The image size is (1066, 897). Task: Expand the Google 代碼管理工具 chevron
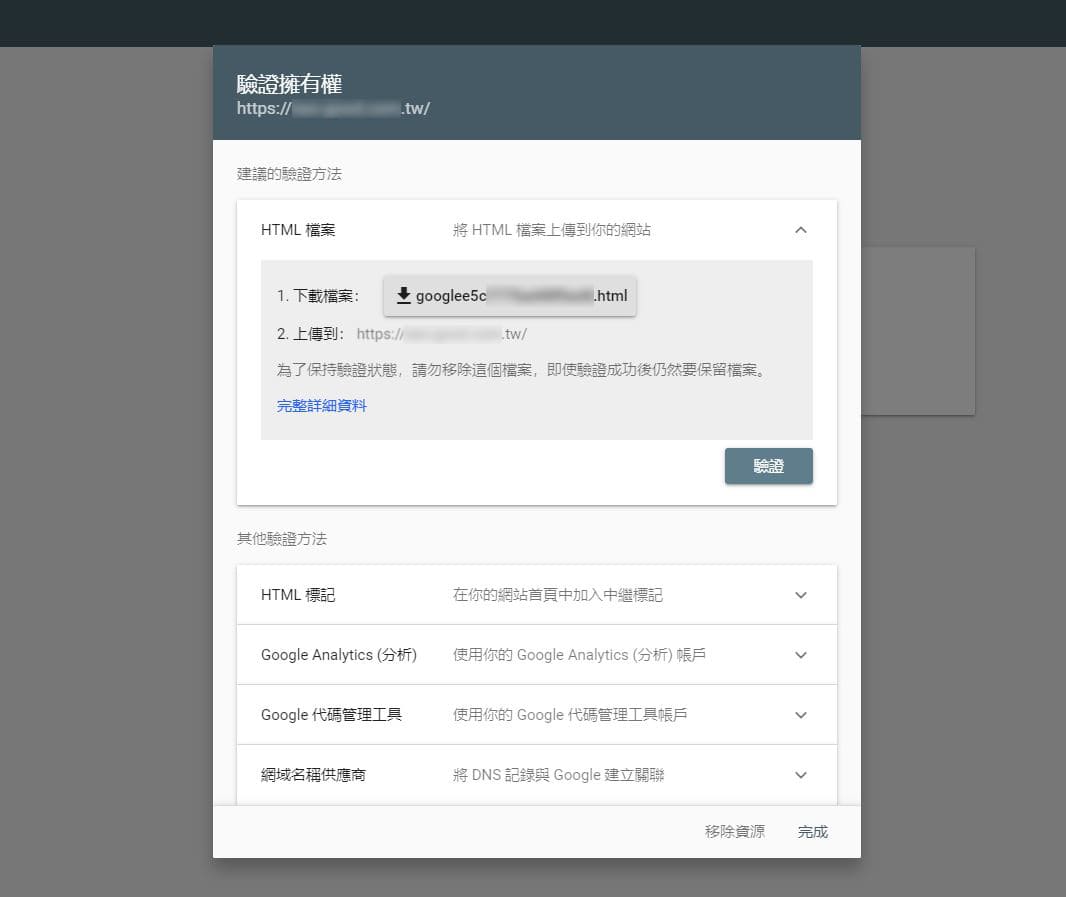point(800,715)
